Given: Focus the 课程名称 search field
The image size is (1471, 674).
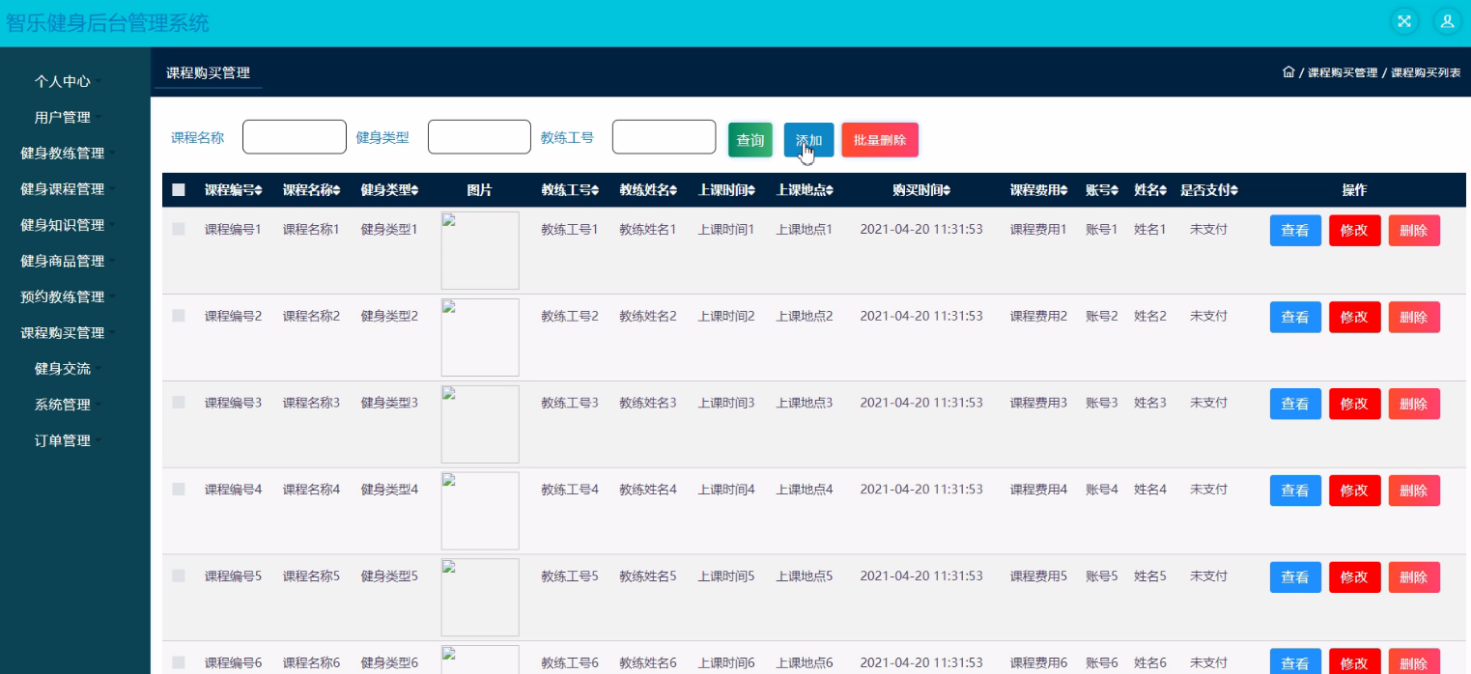Looking at the screenshot, I should point(294,137).
